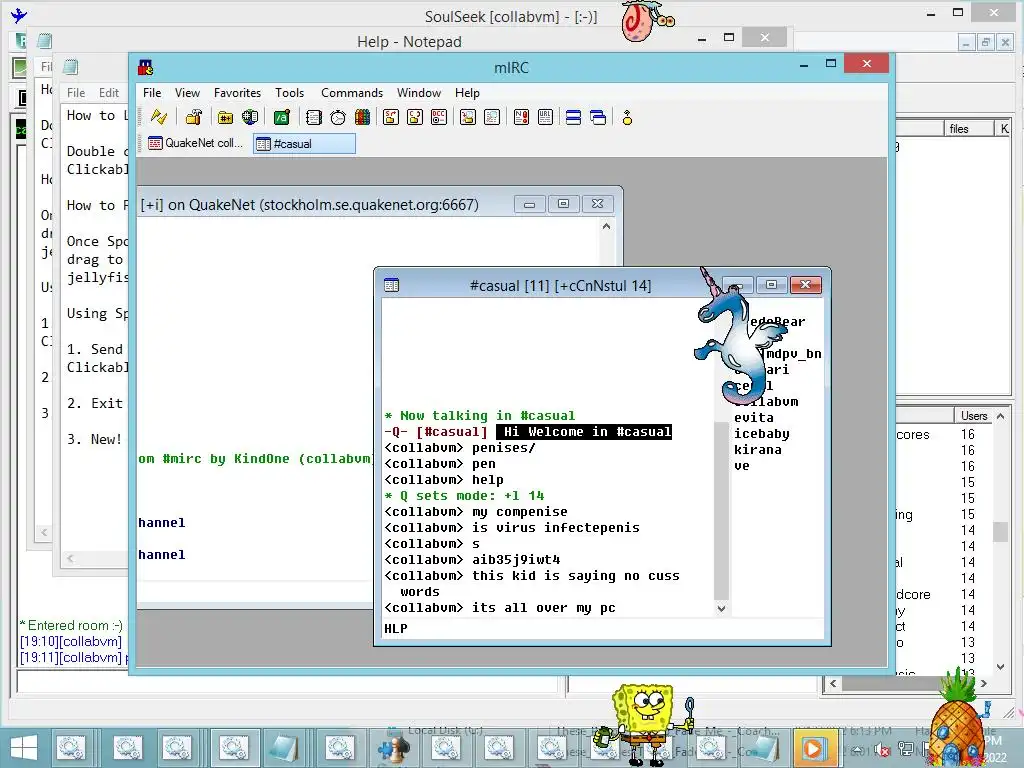This screenshot has width=1024, height=768.
Task: Click the #casual chat input field
Action: click(x=602, y=628)
